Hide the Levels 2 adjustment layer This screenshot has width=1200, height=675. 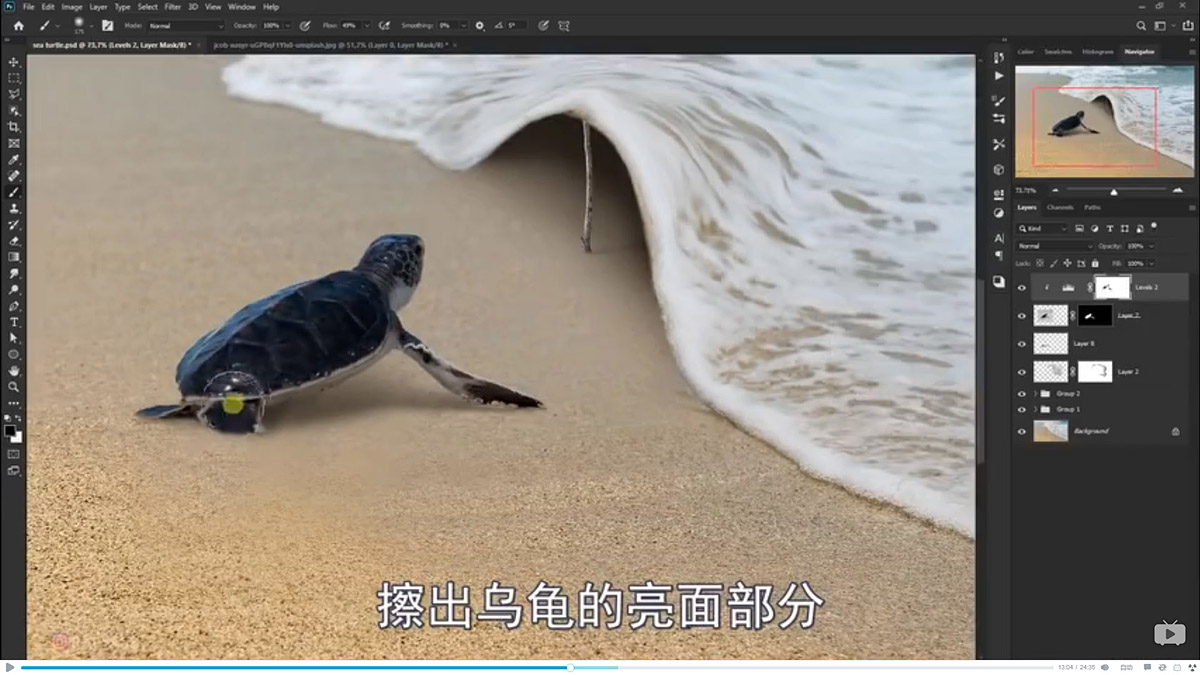[1022, 287]
